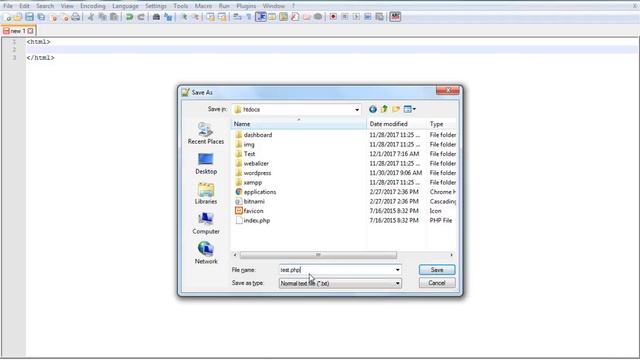
Task: Select the index.php file
Action: pyautogui.click(x=253, y=220)
